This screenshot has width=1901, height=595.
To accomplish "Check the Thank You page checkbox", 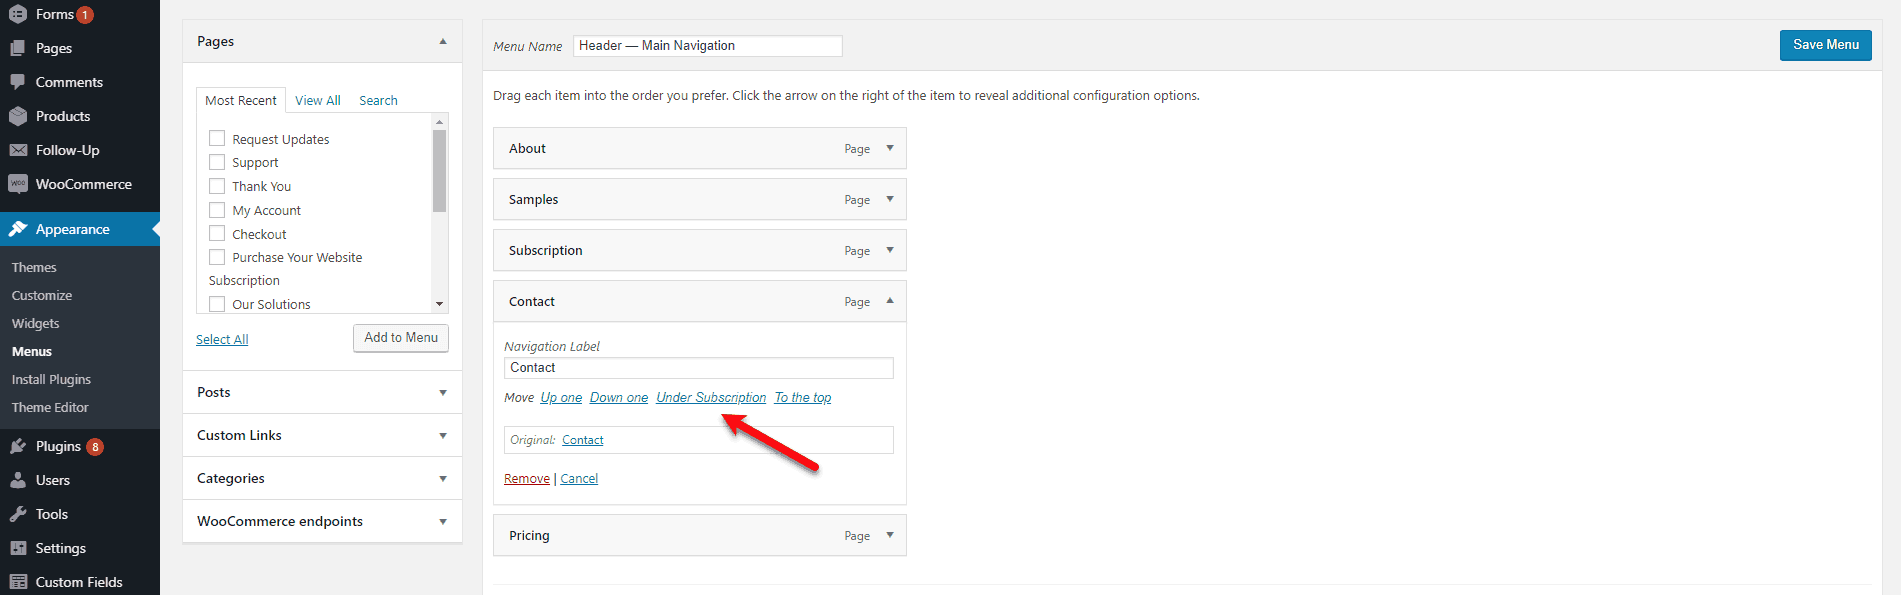I will (217, 185).
